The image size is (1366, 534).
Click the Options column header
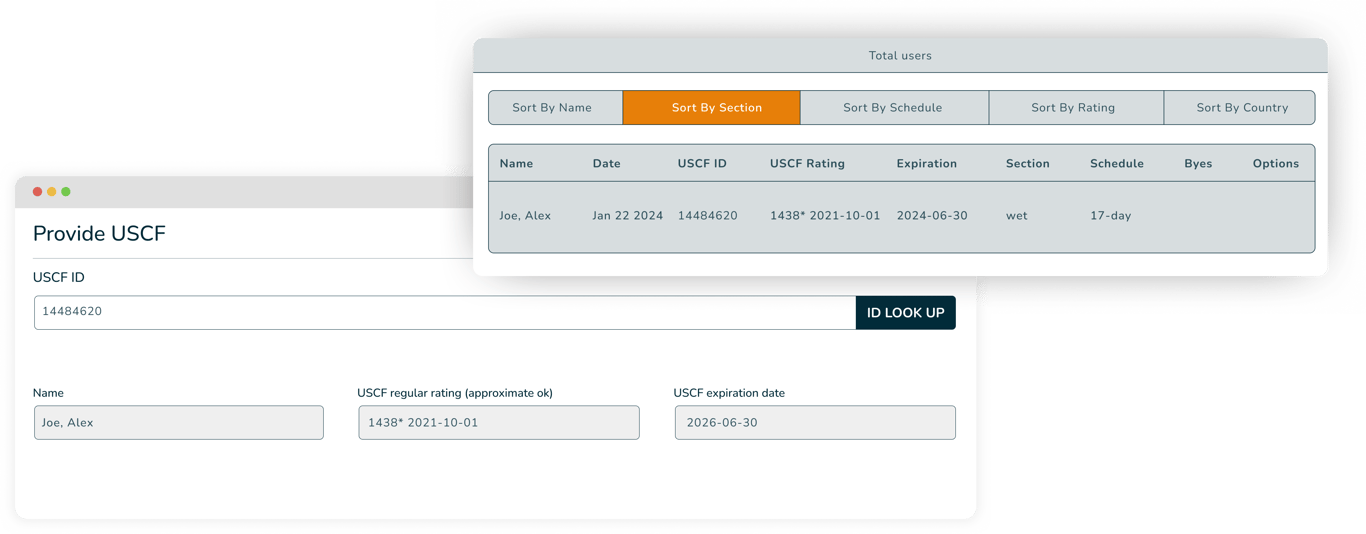(x=1276, y=164)
